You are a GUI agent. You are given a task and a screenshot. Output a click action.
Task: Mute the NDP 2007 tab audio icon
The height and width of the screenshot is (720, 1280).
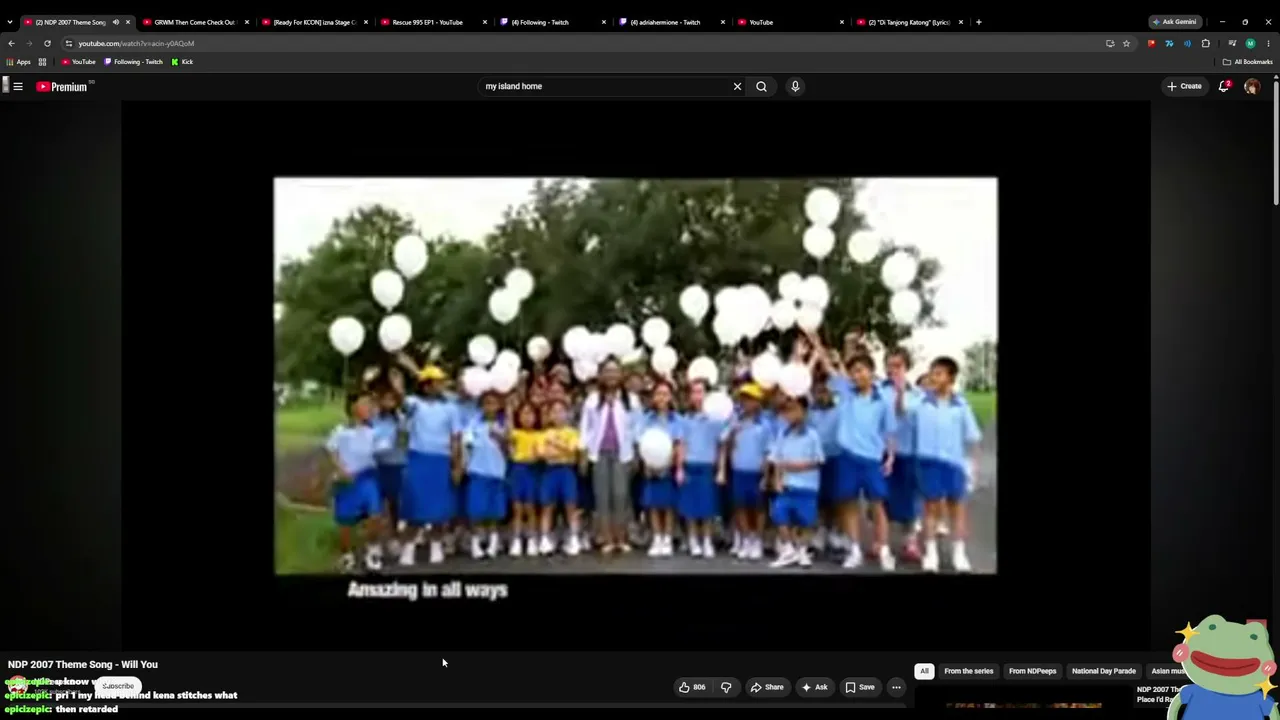click(115, 22)
